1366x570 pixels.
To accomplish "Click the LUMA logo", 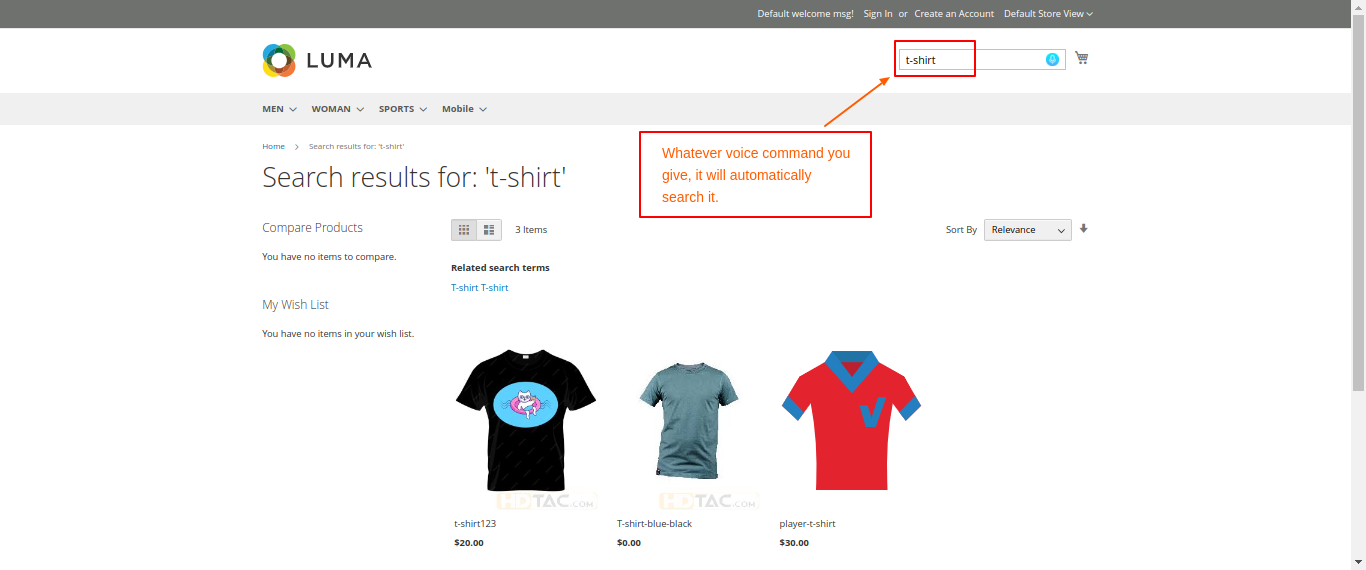I will pyautogui.click(x=317, y=60).
